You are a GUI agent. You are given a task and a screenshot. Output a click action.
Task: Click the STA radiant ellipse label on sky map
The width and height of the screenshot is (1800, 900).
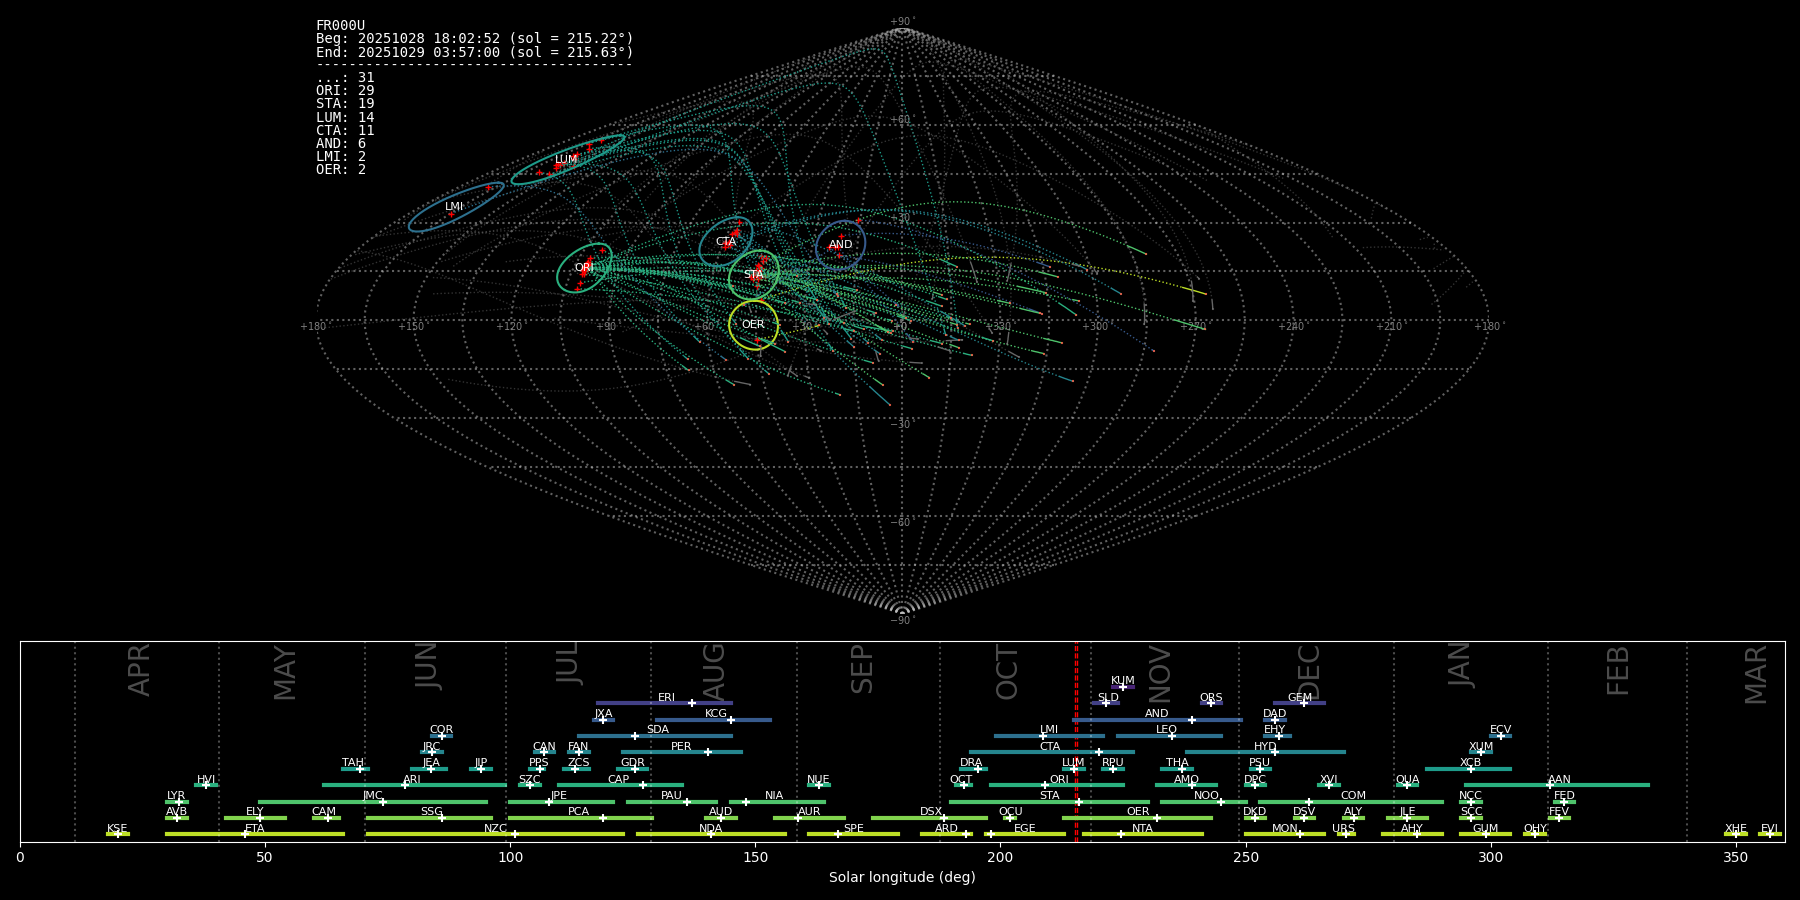pyautogui.click(x=753, y=275)
